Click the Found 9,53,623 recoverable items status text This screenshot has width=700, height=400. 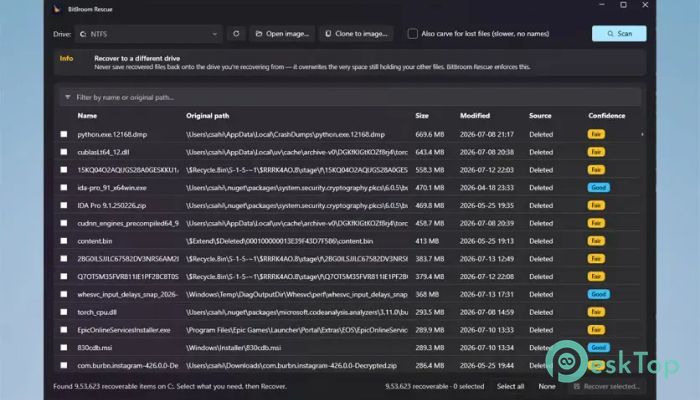tap(170, 386)
